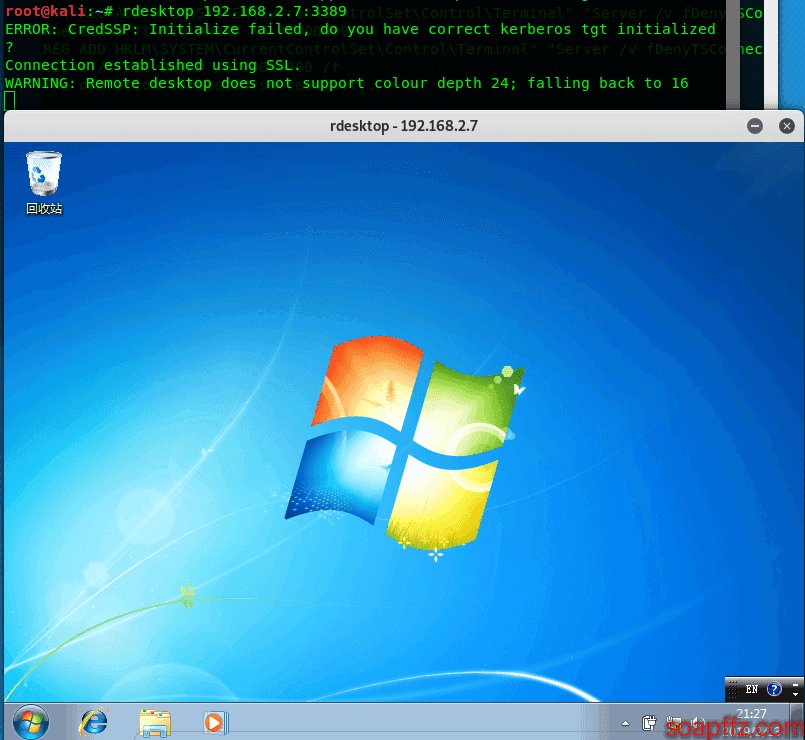This screenshot has height=740, width=805.
Task: Click the EN input language indicator
Action: 752,689
